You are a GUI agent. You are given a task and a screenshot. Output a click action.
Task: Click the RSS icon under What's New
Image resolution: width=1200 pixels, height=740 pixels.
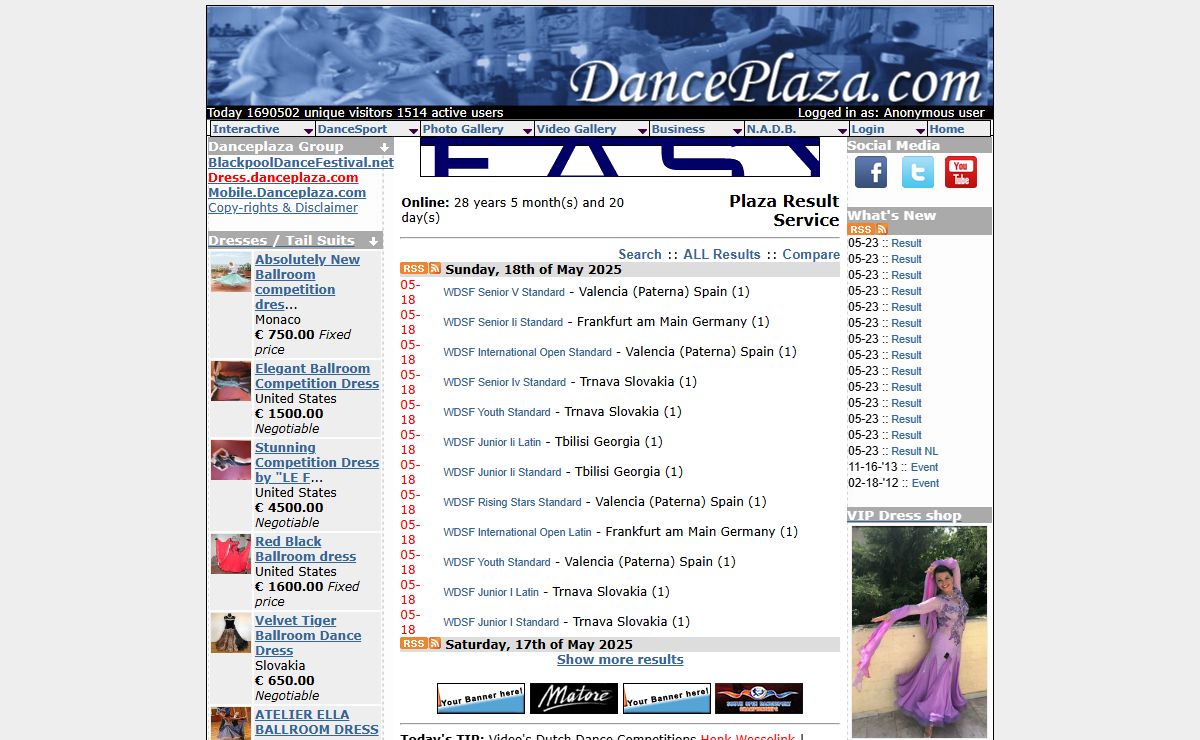pos(868,229)
